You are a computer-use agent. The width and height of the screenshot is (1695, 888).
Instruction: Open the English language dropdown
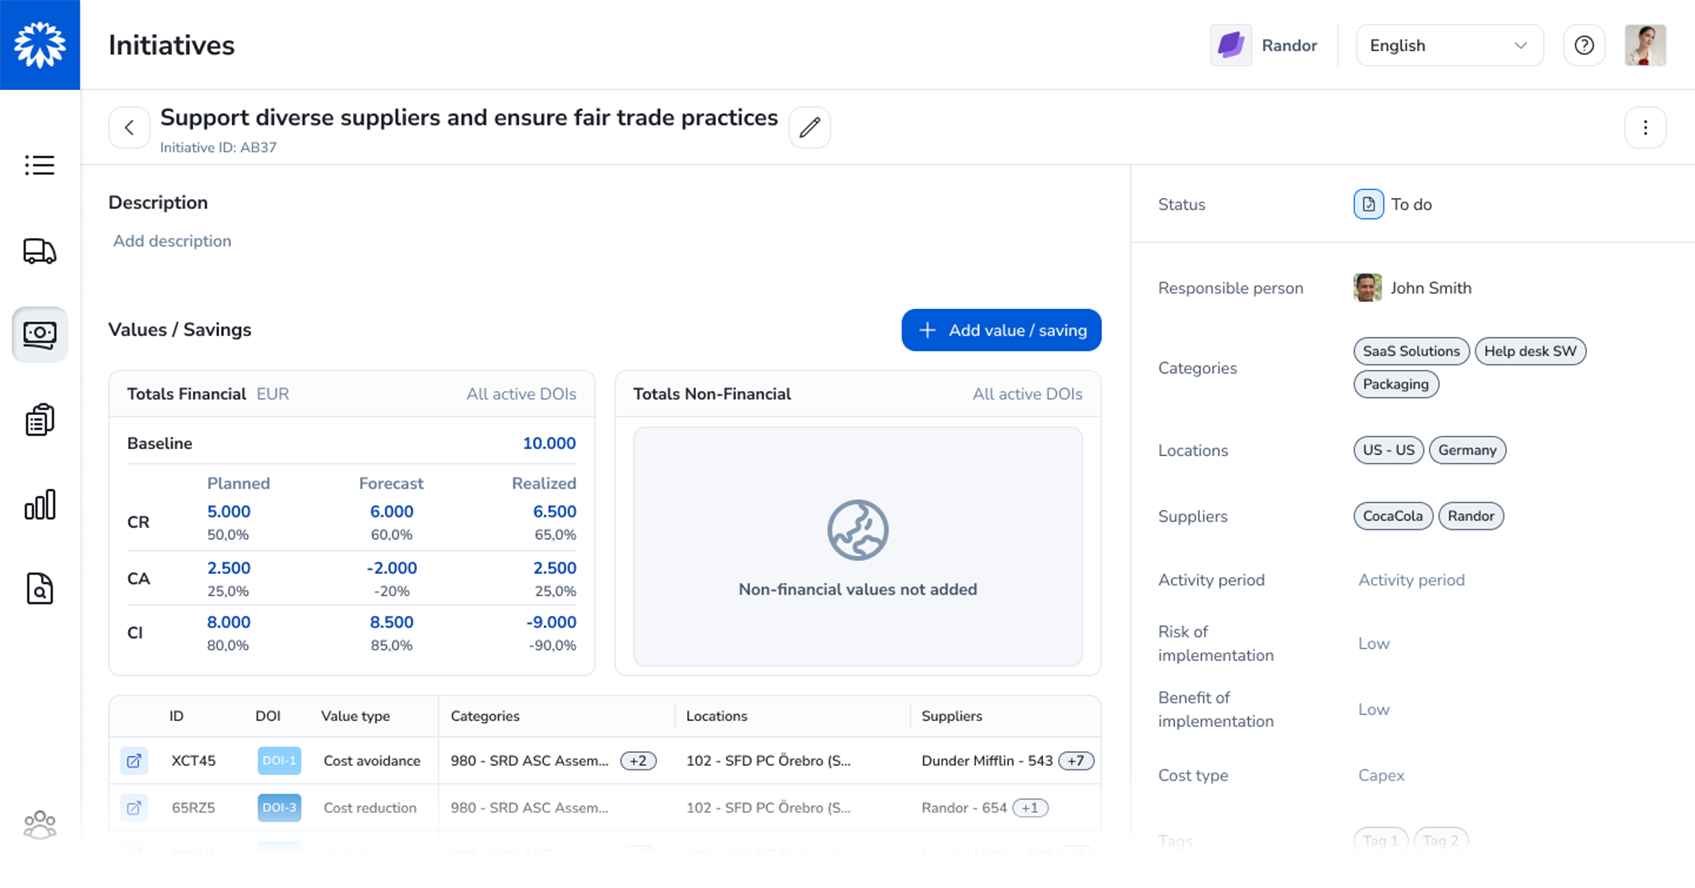pos(1449,45)
